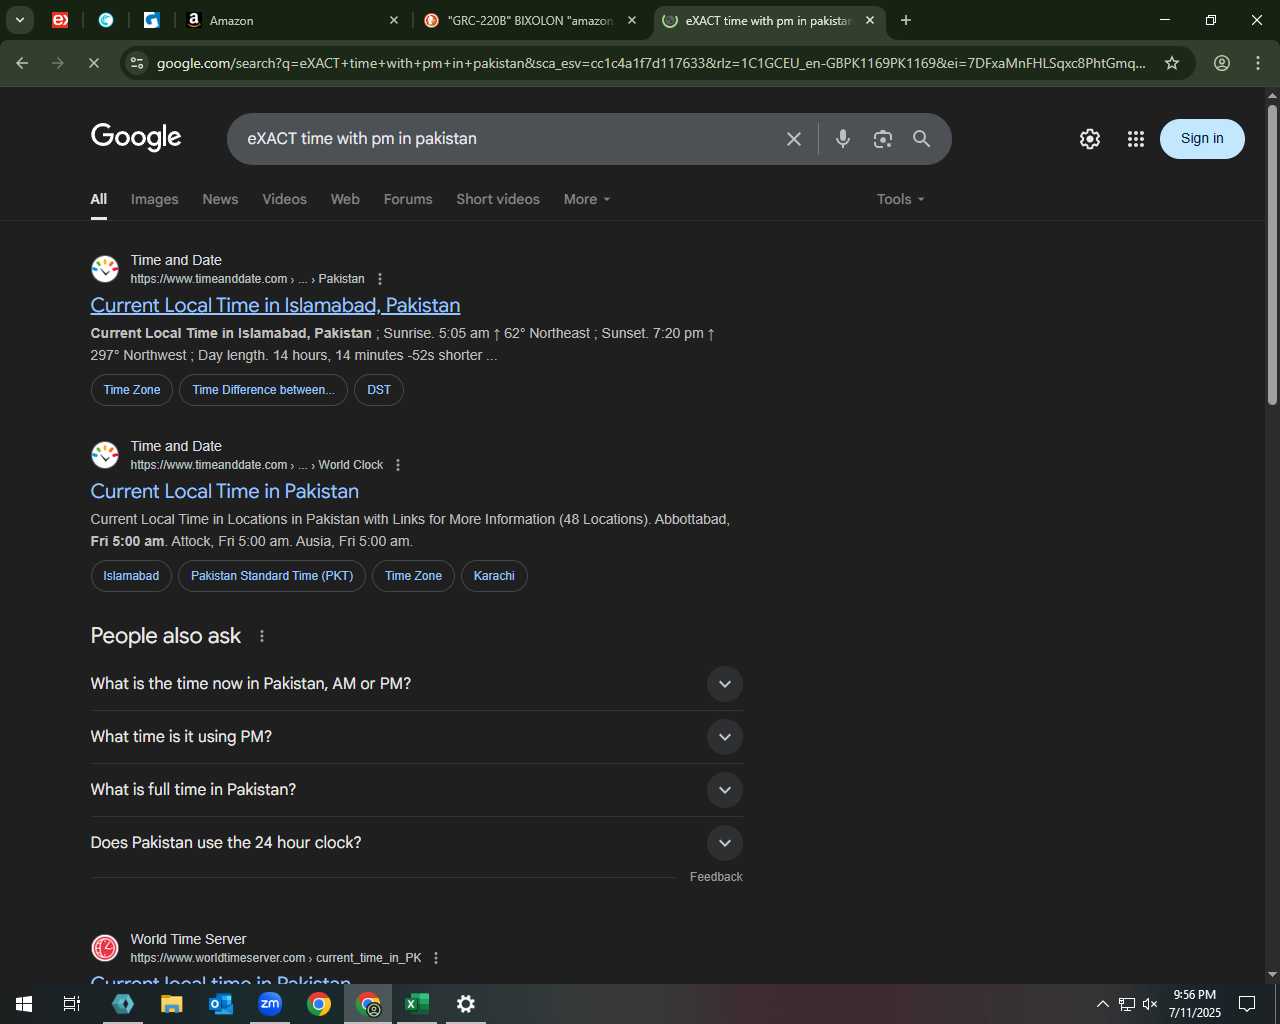Open Outlook from the taskbar
1280x1024 pixels.
coord(221,1004)
